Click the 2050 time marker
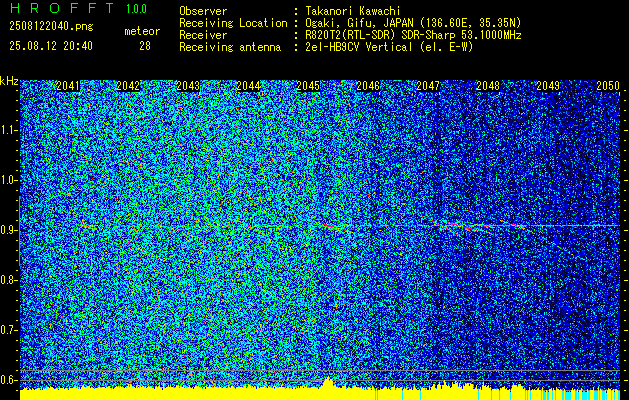629x400 pixels. [x=608, y=86]
